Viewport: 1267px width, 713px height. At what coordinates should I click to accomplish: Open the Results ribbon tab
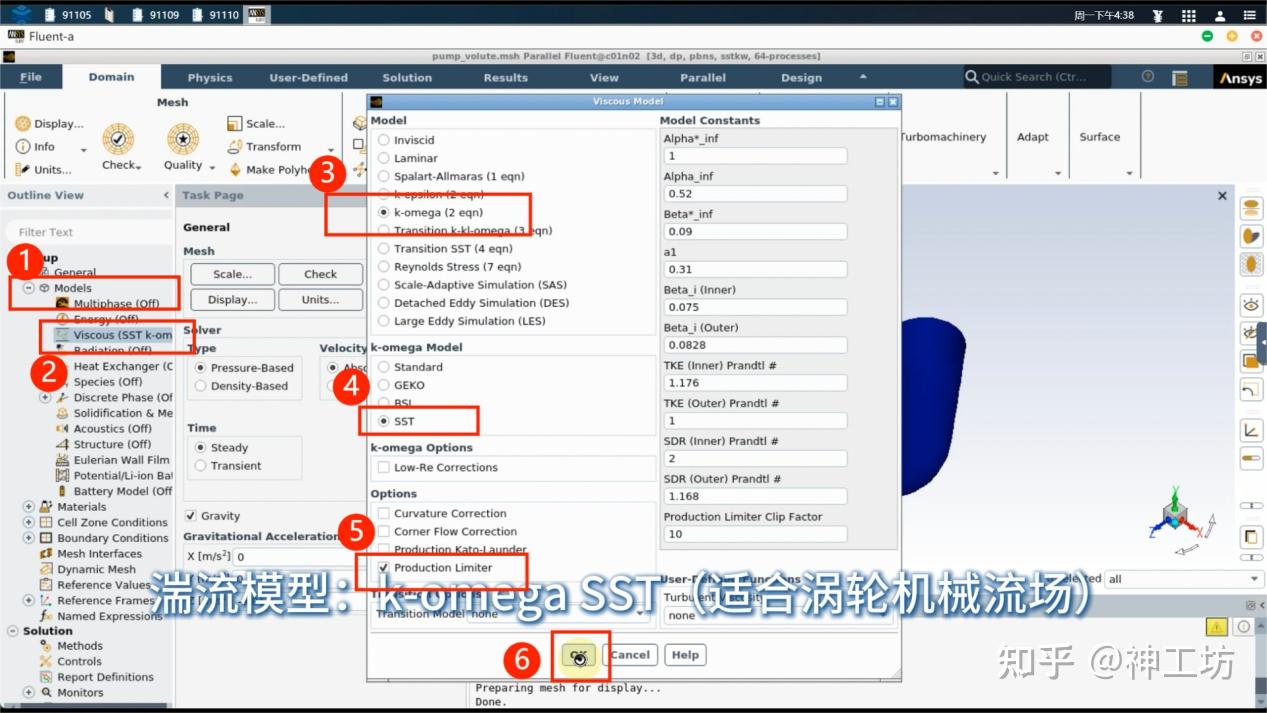506,77
